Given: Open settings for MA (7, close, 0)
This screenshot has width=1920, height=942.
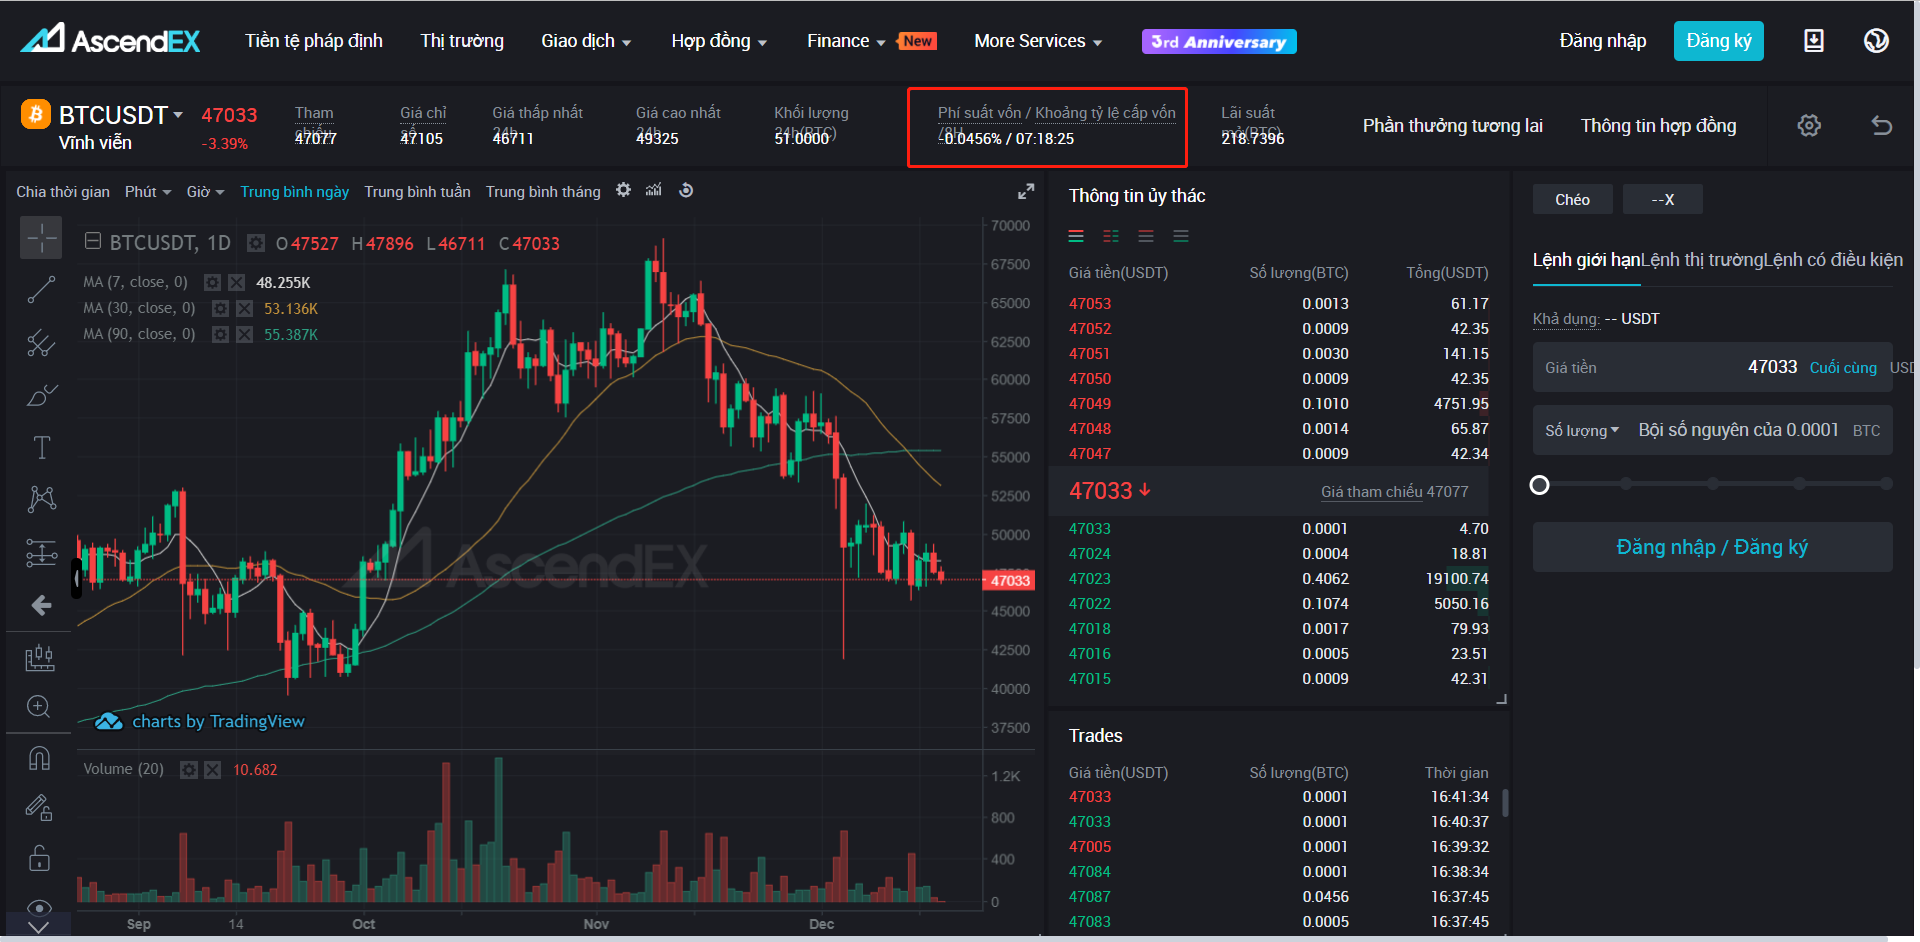Looking at the screenshot, I should [x=212, y=282].
